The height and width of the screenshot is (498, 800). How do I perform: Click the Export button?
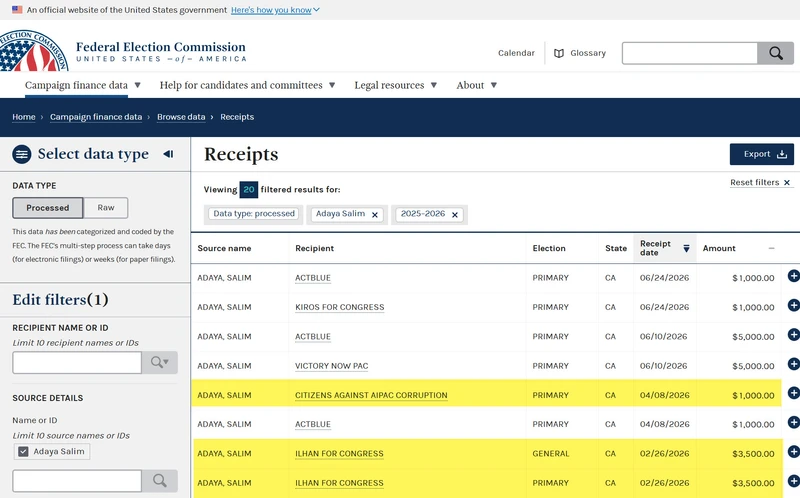762,154
